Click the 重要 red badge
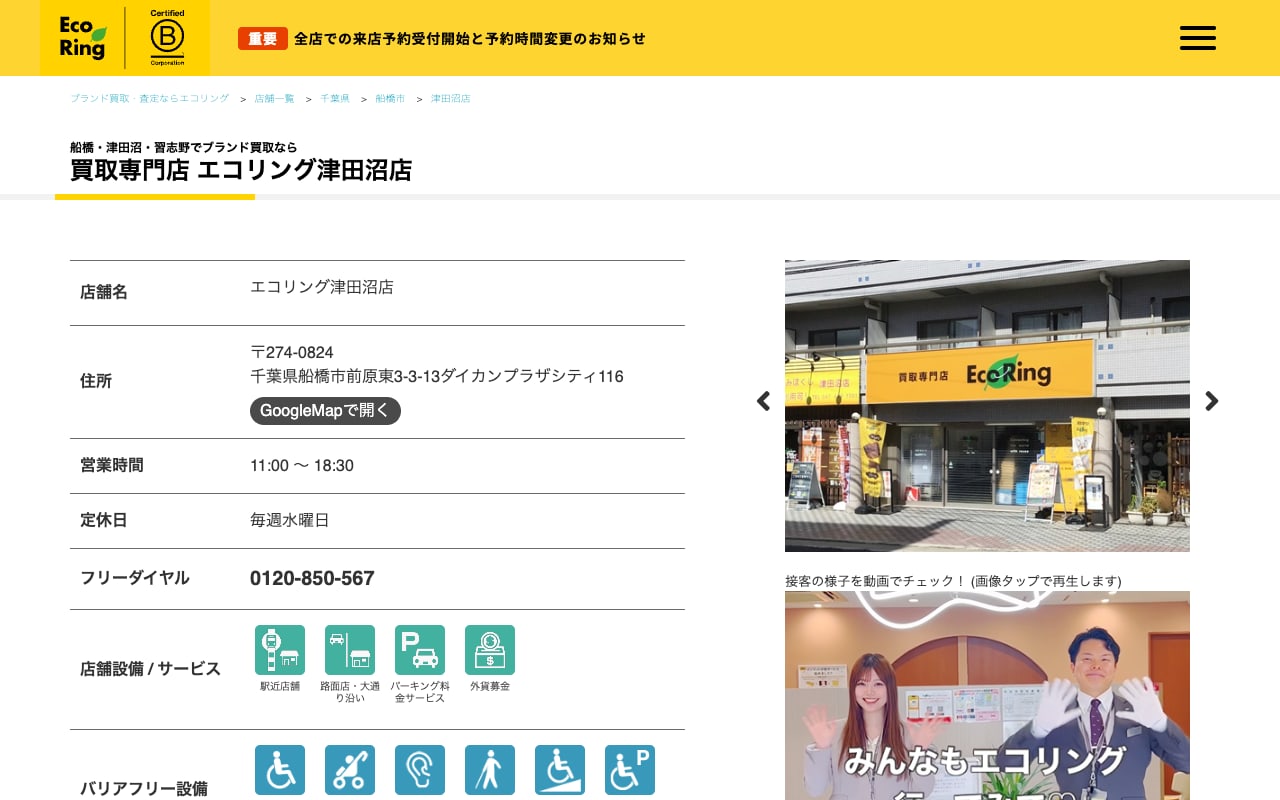This screenshot has width=1280, height=800. tap(263, 39)
